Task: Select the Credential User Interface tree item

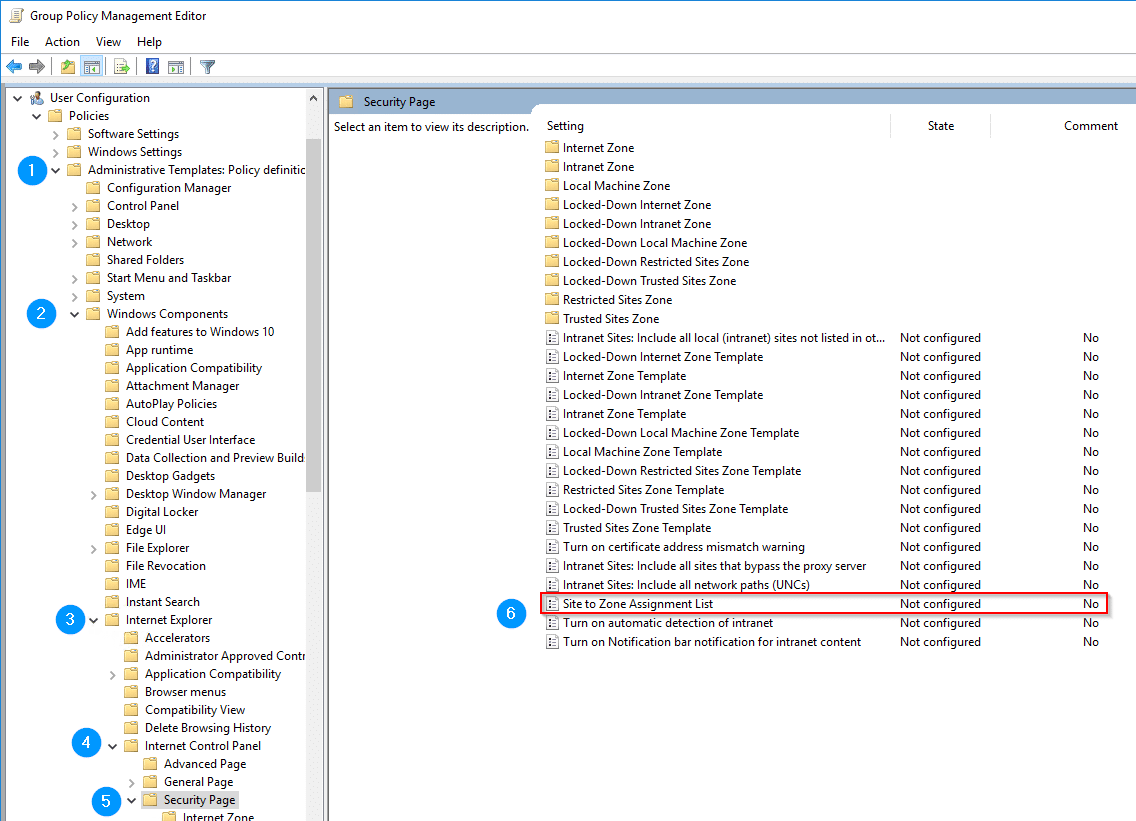Action: pos(191,439)
